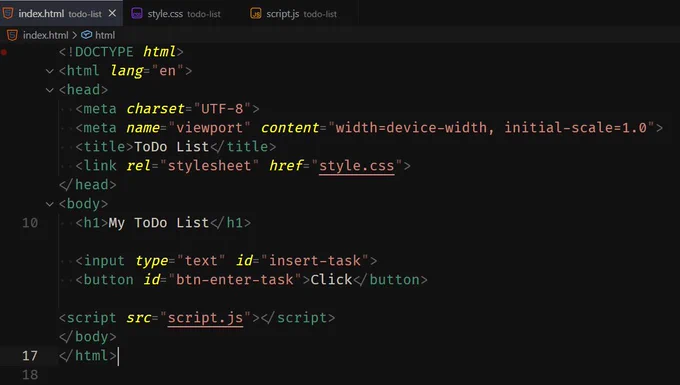Click line number 18 in gutter
The height and width of the screenshot is (385, 680).
point(30,375)
